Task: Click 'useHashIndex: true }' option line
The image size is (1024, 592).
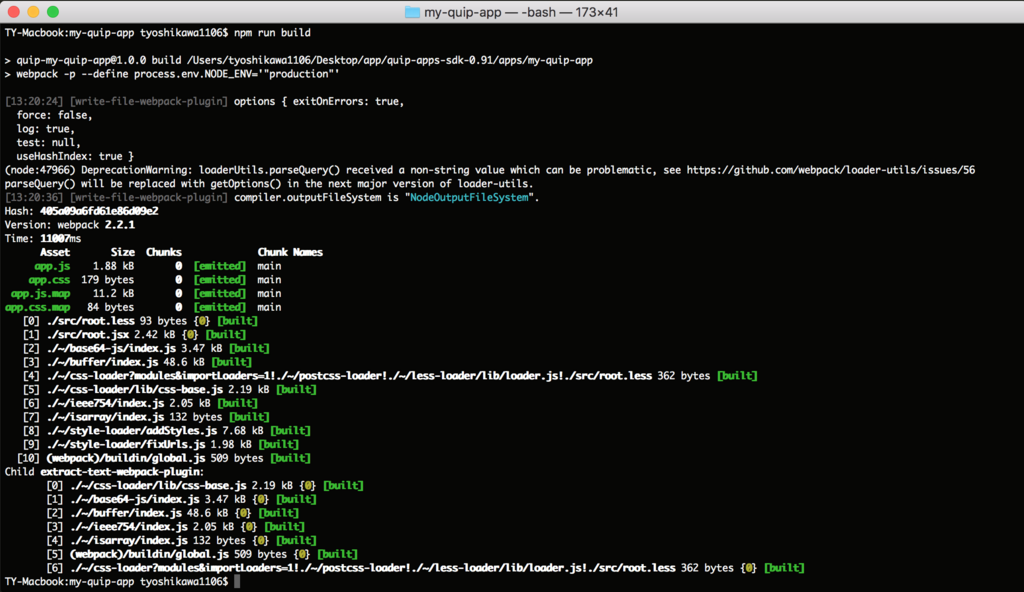Action: [75, 156]
